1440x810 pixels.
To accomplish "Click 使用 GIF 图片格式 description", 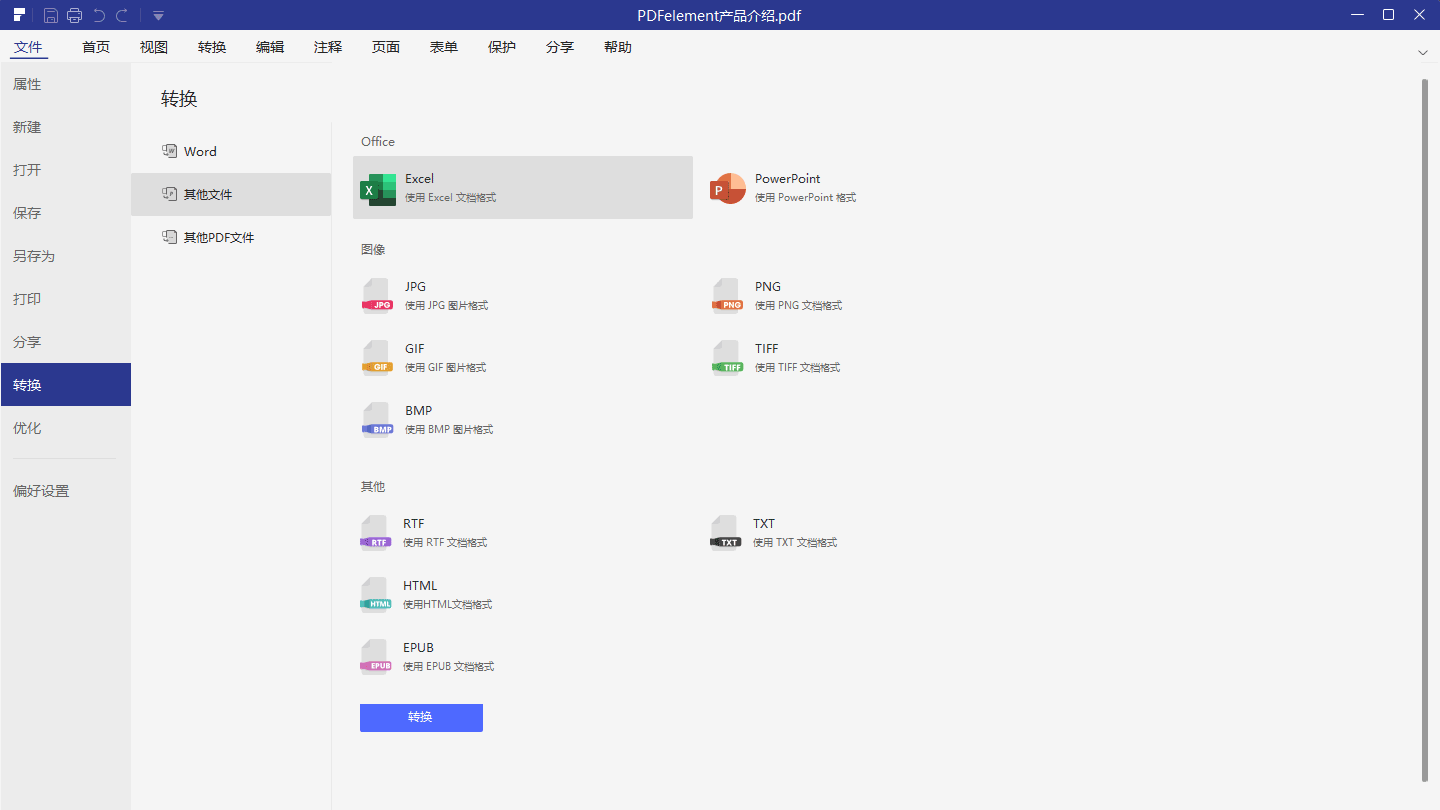I will (445, 368).
